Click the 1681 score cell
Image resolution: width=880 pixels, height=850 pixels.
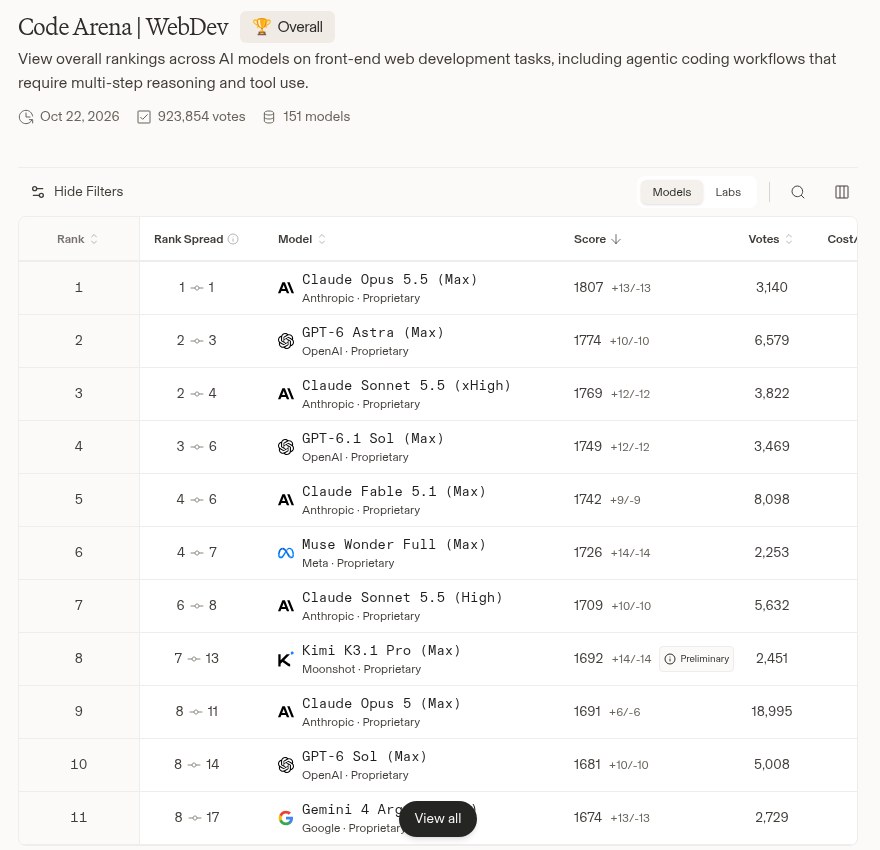click(x=587, y=765)
